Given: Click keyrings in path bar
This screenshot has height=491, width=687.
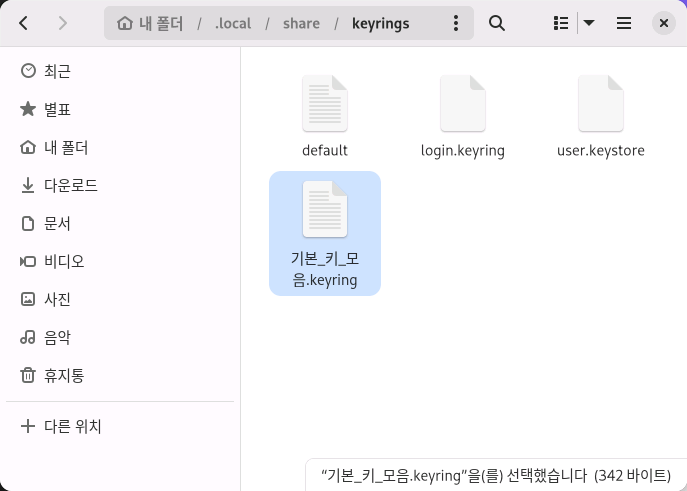Looking at the screenshot, I should pyautogui.click(x=380, y=23).
